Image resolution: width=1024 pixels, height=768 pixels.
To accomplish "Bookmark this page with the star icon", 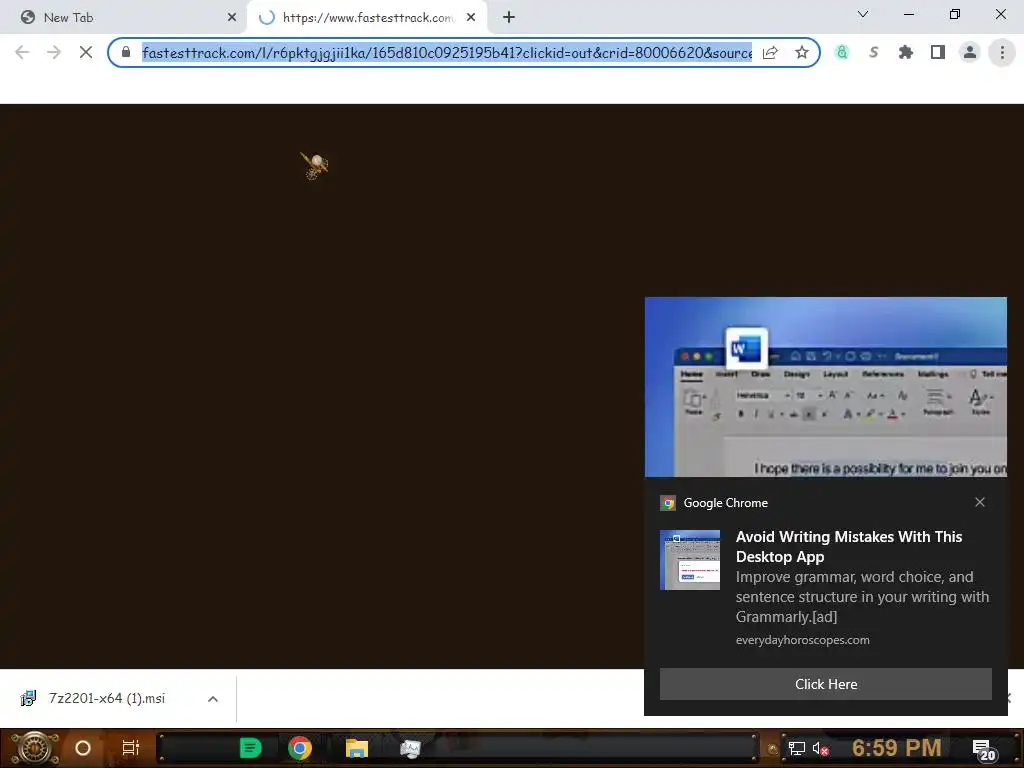I will (802, 52).
